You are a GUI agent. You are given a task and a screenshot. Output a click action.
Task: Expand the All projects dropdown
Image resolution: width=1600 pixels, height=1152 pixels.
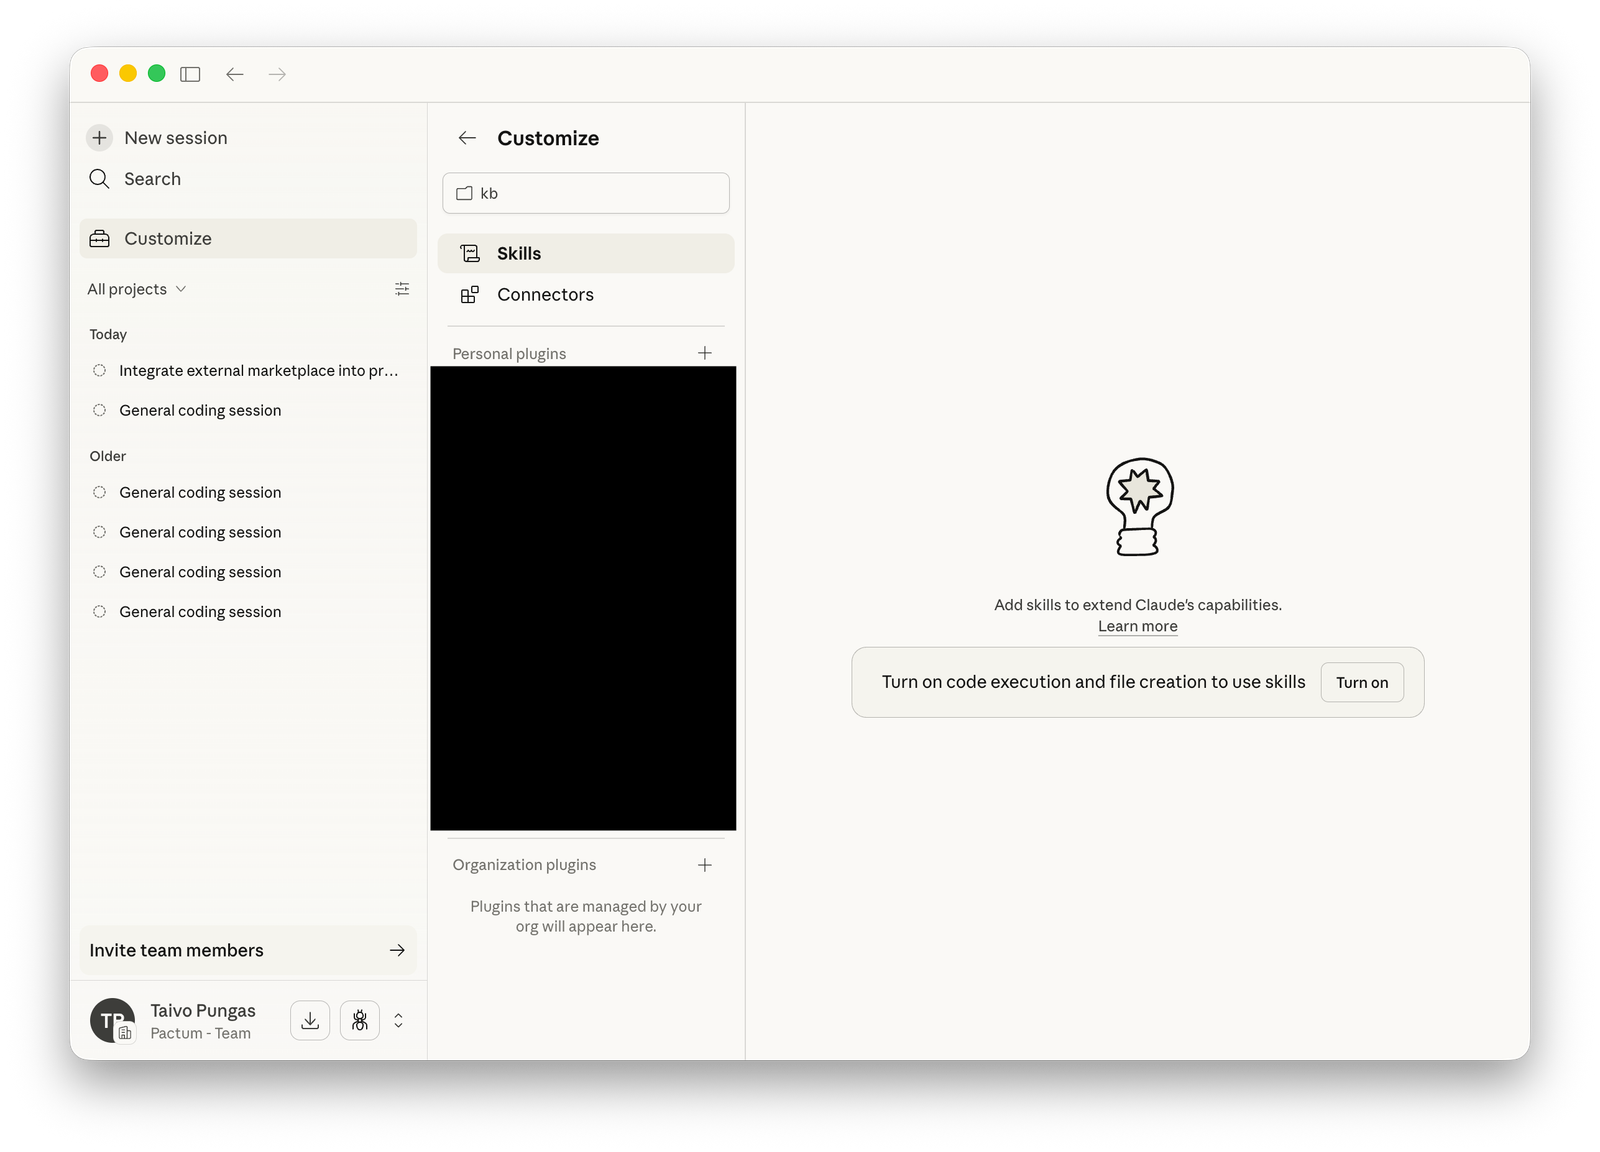pos(136,288)
